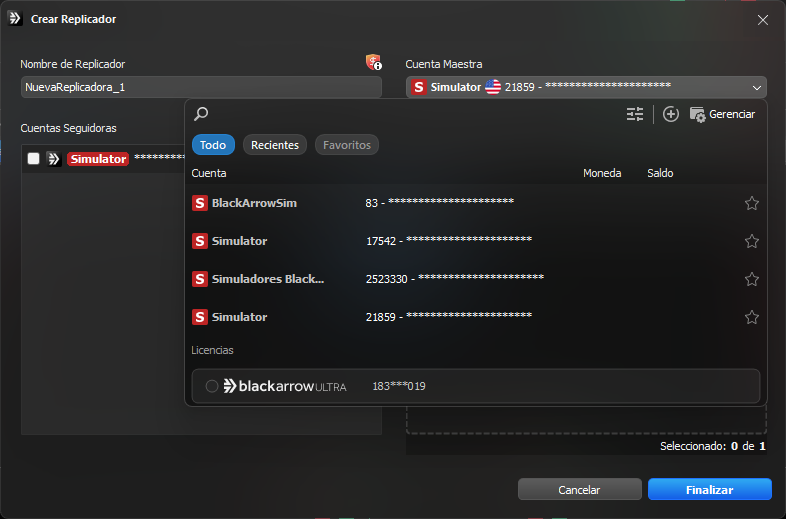Image resolution: width=786 pixels, height=519 pixels.
Task: Close the Crear Replicador dialog
Action: (x=762, y=20)
